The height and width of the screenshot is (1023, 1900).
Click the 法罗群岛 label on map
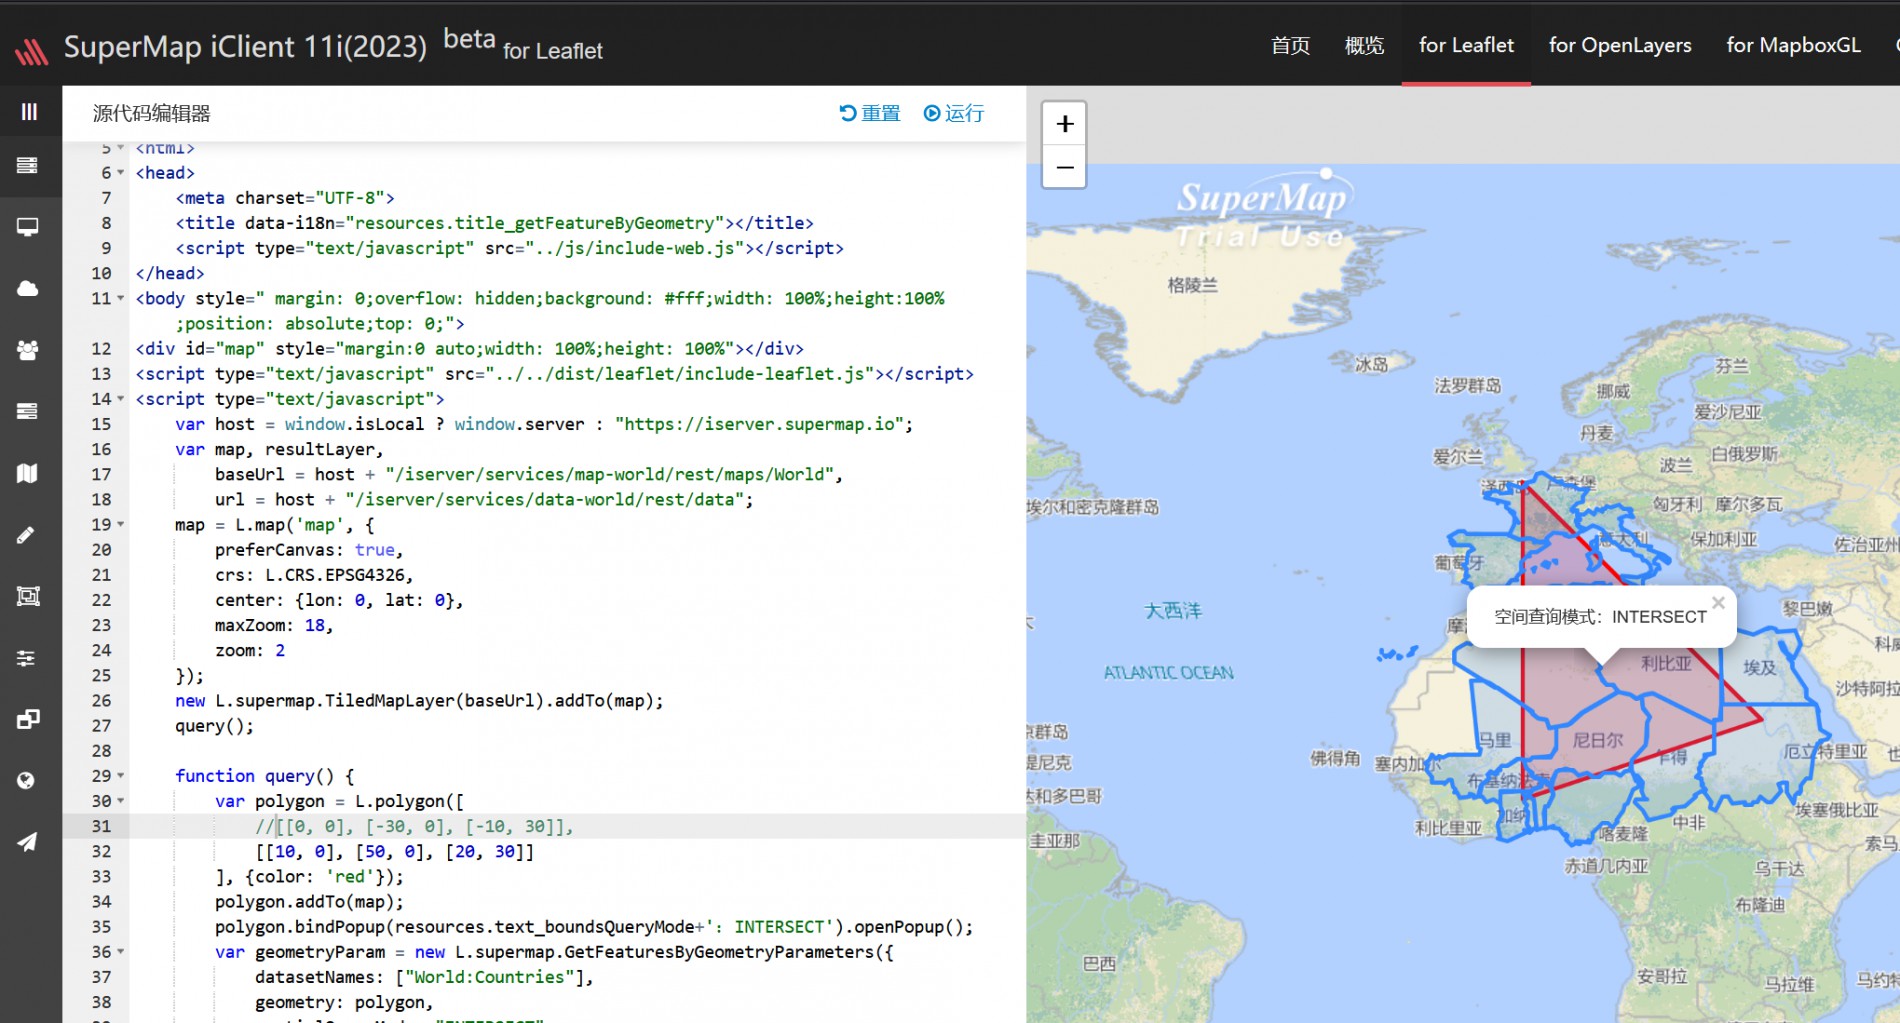1468,386
